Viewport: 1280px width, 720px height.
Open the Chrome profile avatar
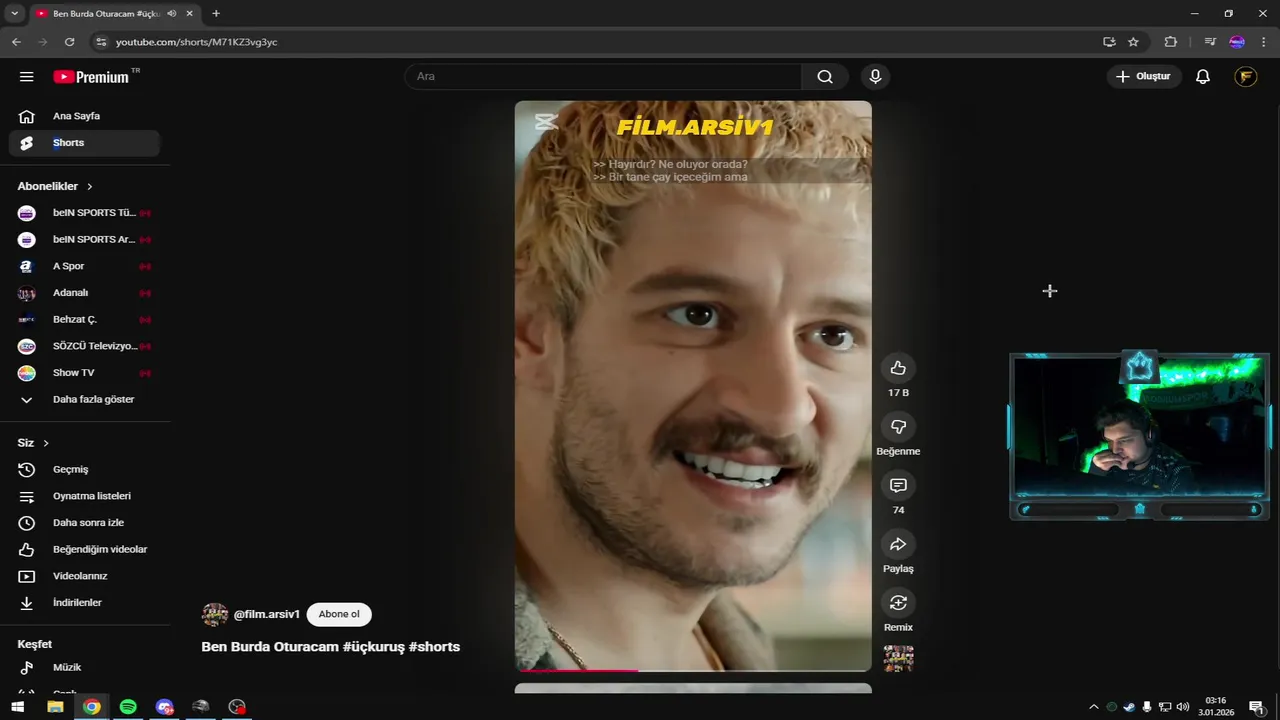(1237, 42)
